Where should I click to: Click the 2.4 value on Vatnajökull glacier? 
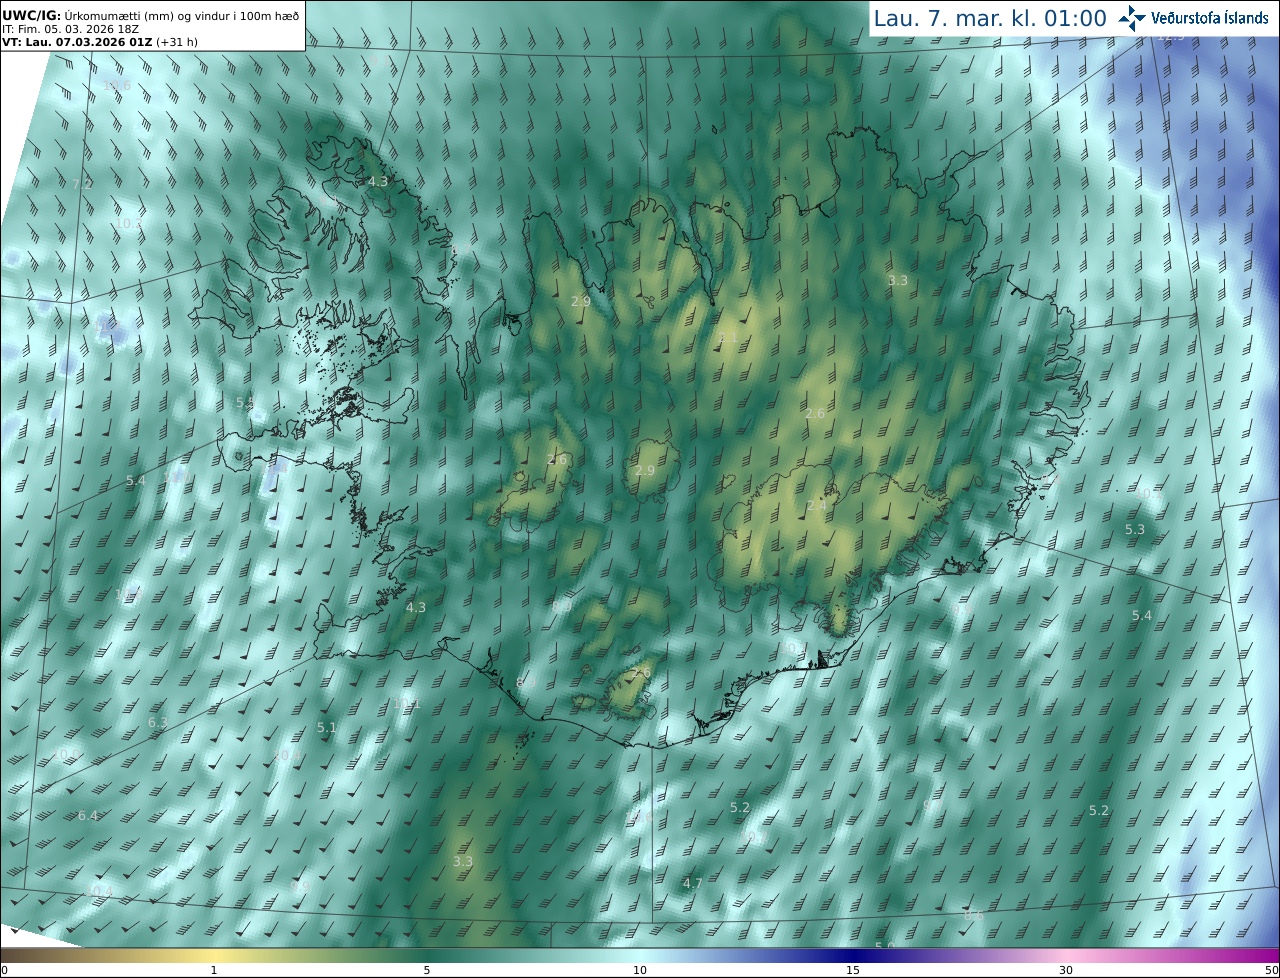pyautogui.click(x=817, y=506)
